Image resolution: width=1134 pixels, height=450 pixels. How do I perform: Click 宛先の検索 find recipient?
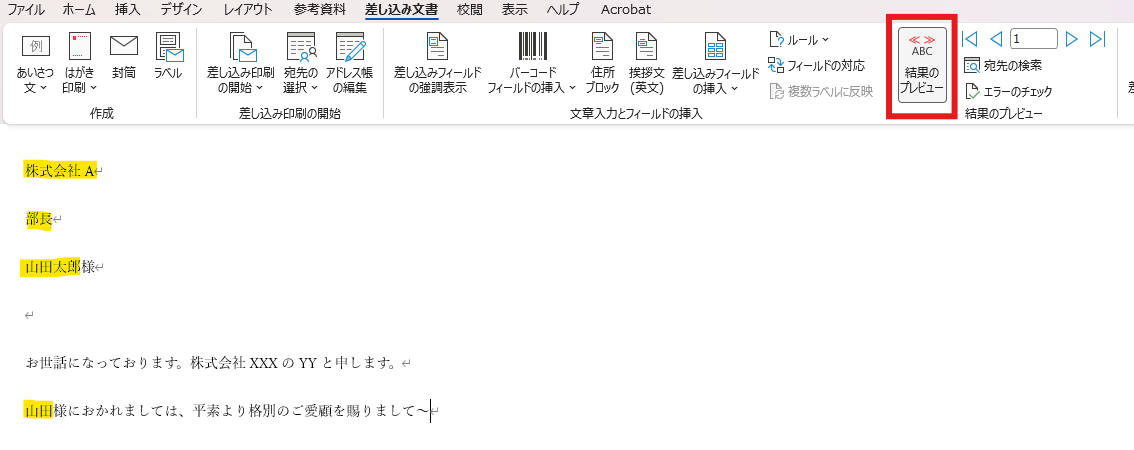(1003, 66)
